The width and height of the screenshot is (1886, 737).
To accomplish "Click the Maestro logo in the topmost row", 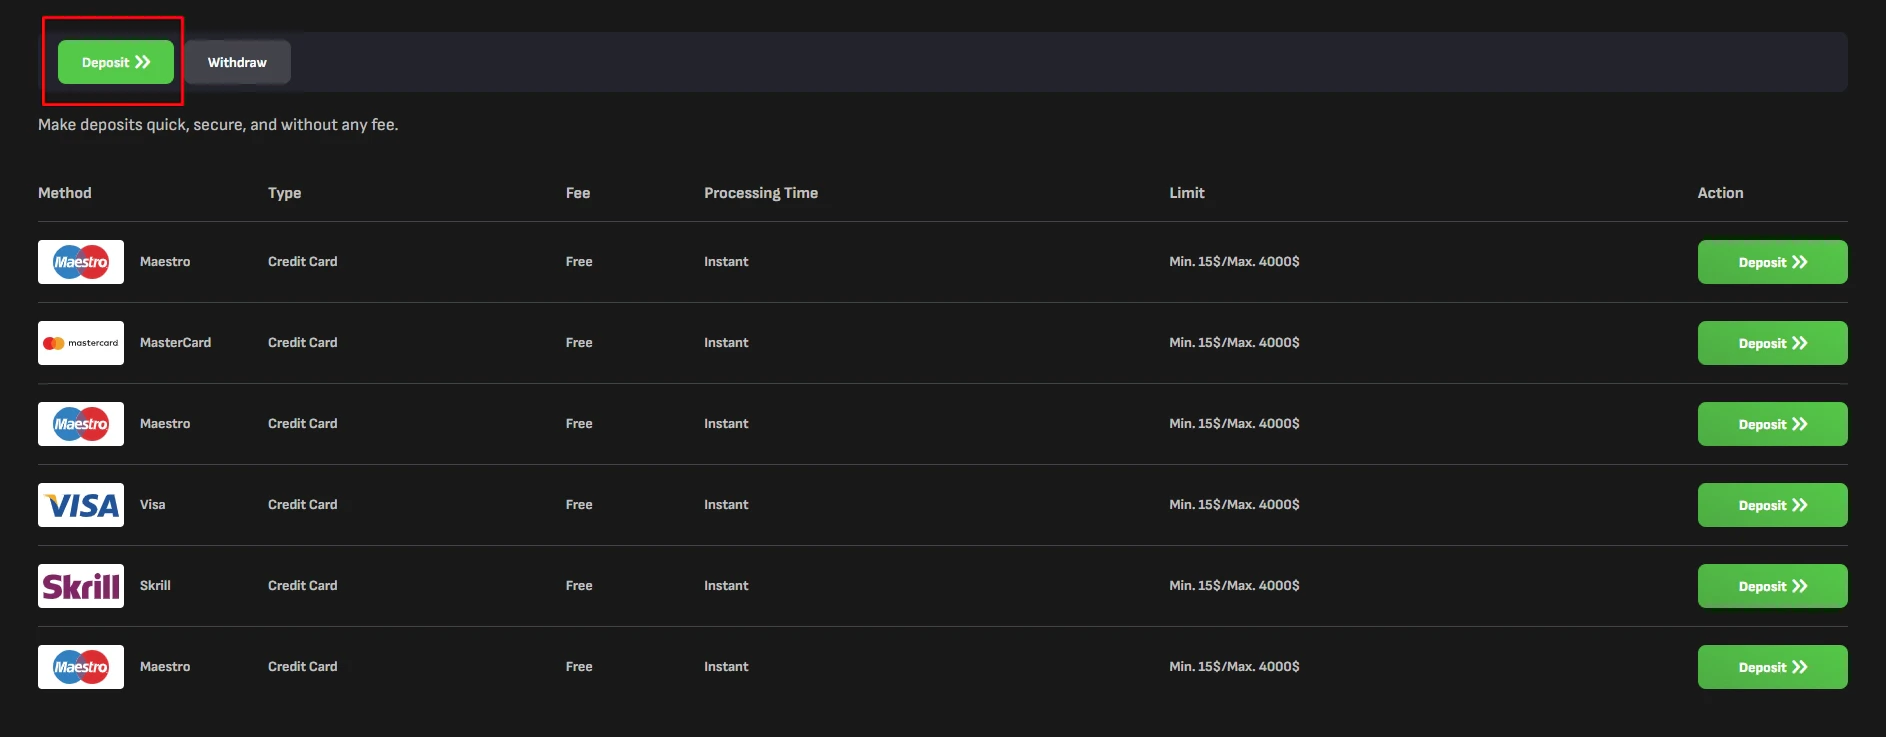I will click(81, 262).
